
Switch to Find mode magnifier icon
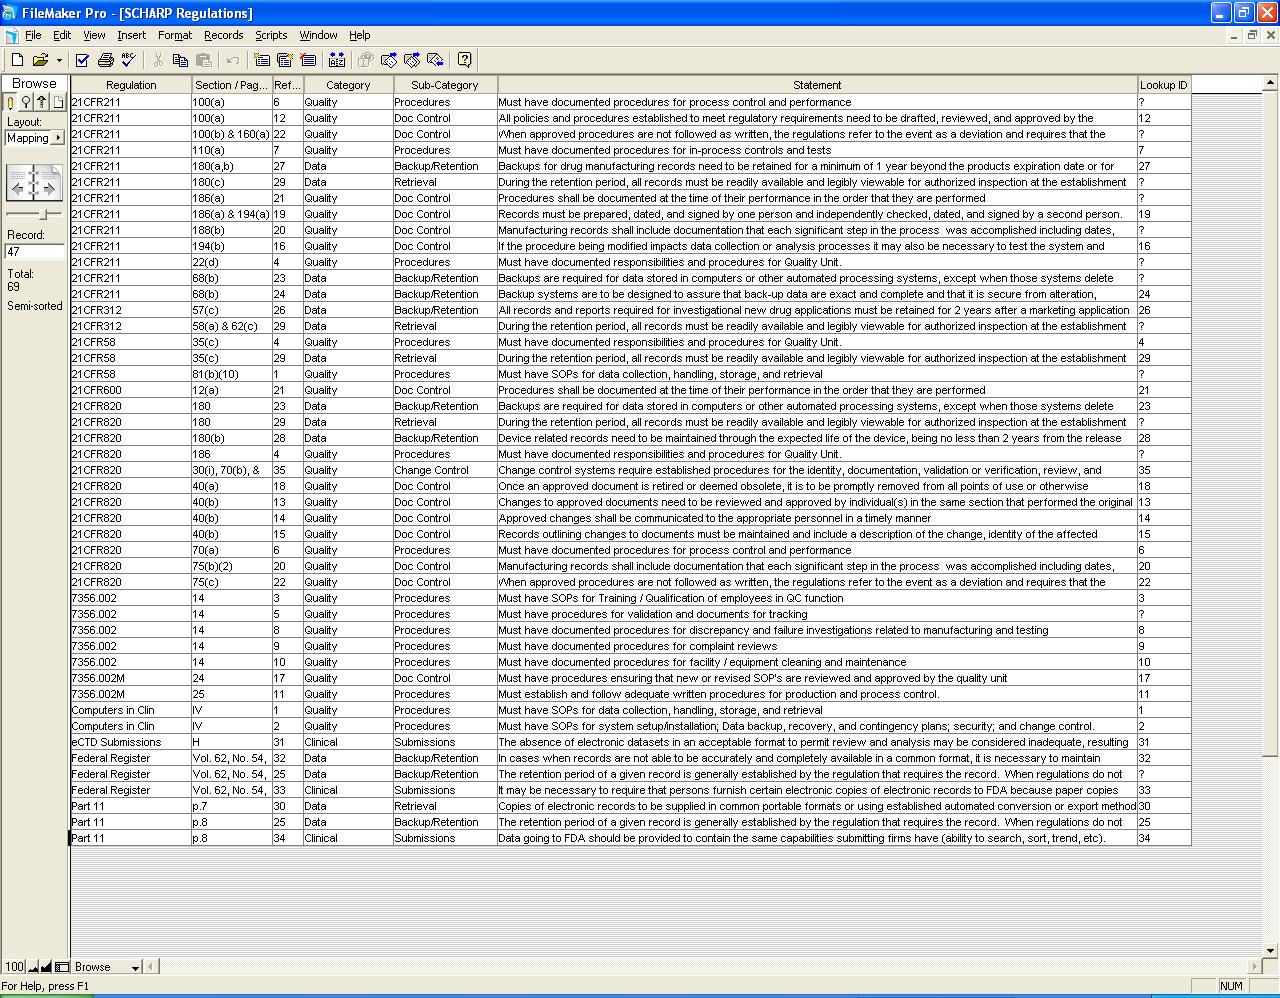coord(26,102)
